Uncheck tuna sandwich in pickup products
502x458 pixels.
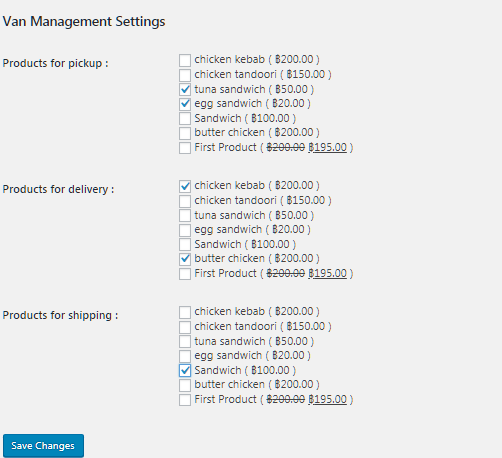(185, 89)
